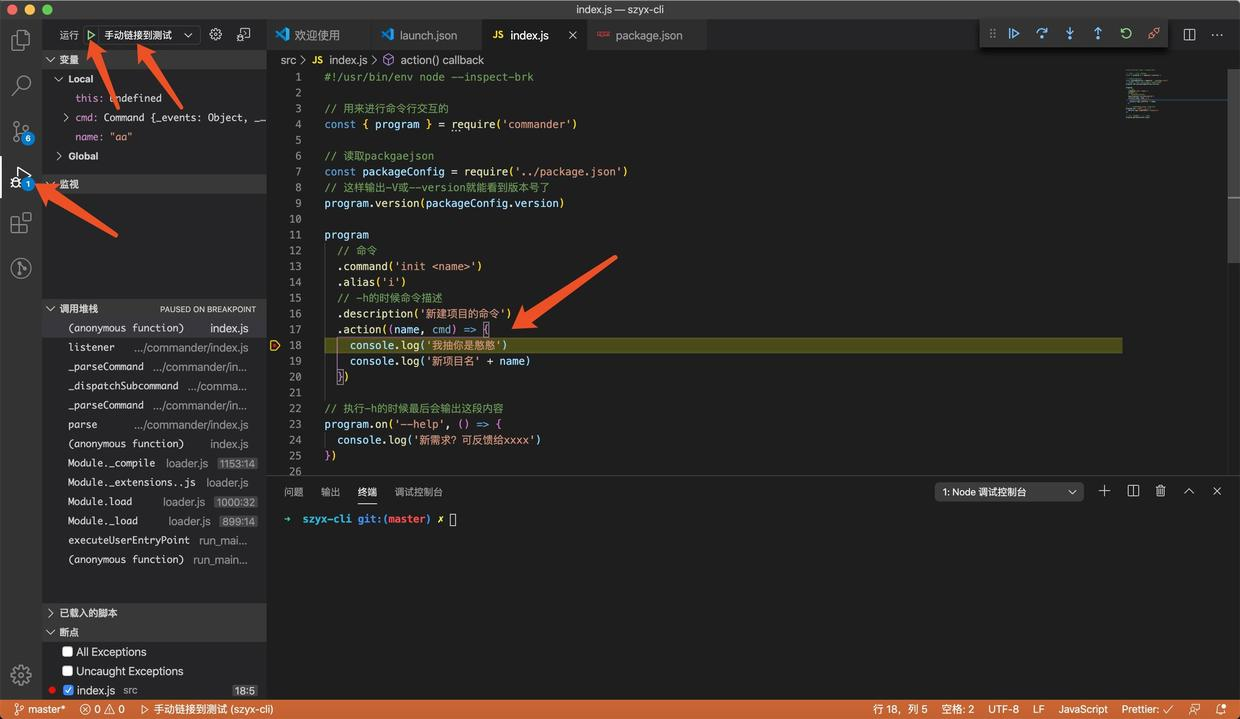Step into in the debug toolbar
Viewport: 1240px width, 719px height.
pos(1069,33)
